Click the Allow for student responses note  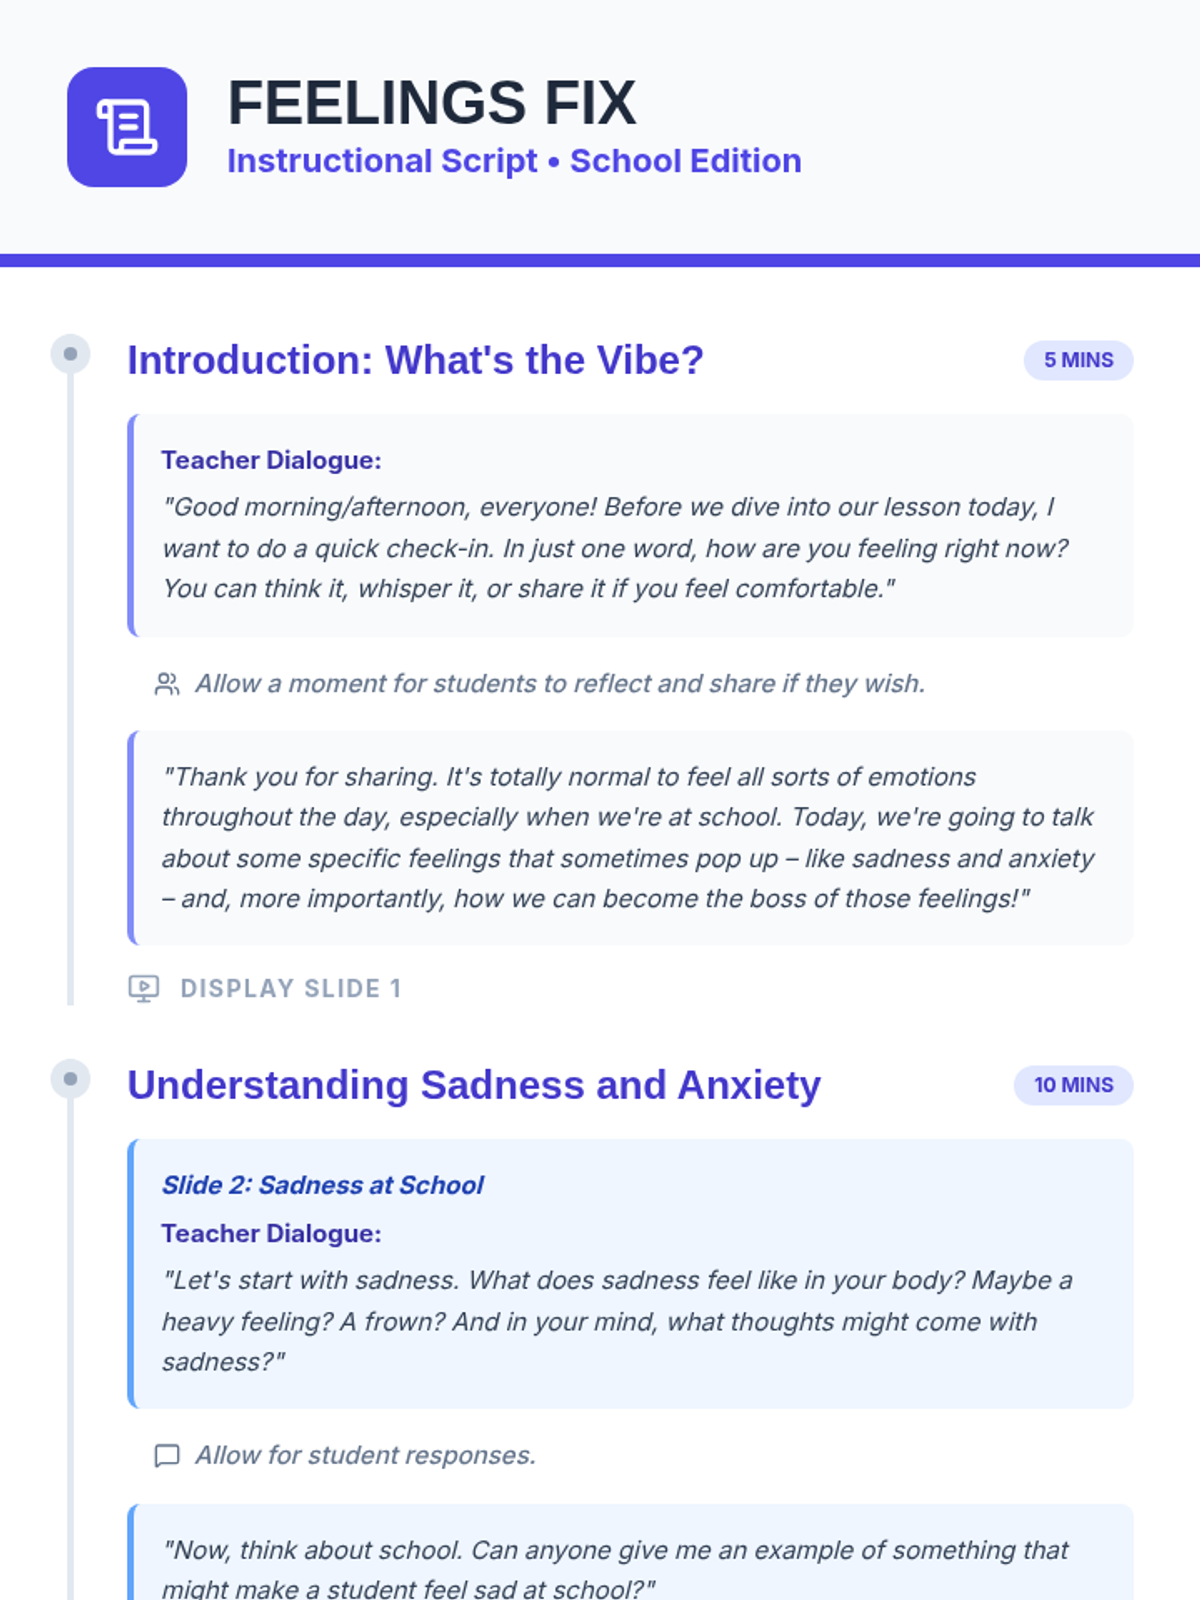point(365,1455)
